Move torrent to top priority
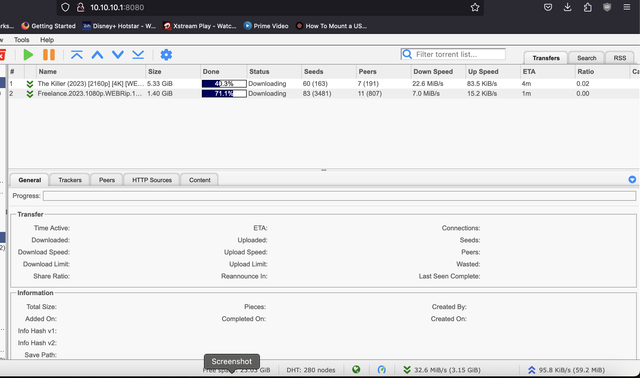640x378 pixels. (77, 55)
